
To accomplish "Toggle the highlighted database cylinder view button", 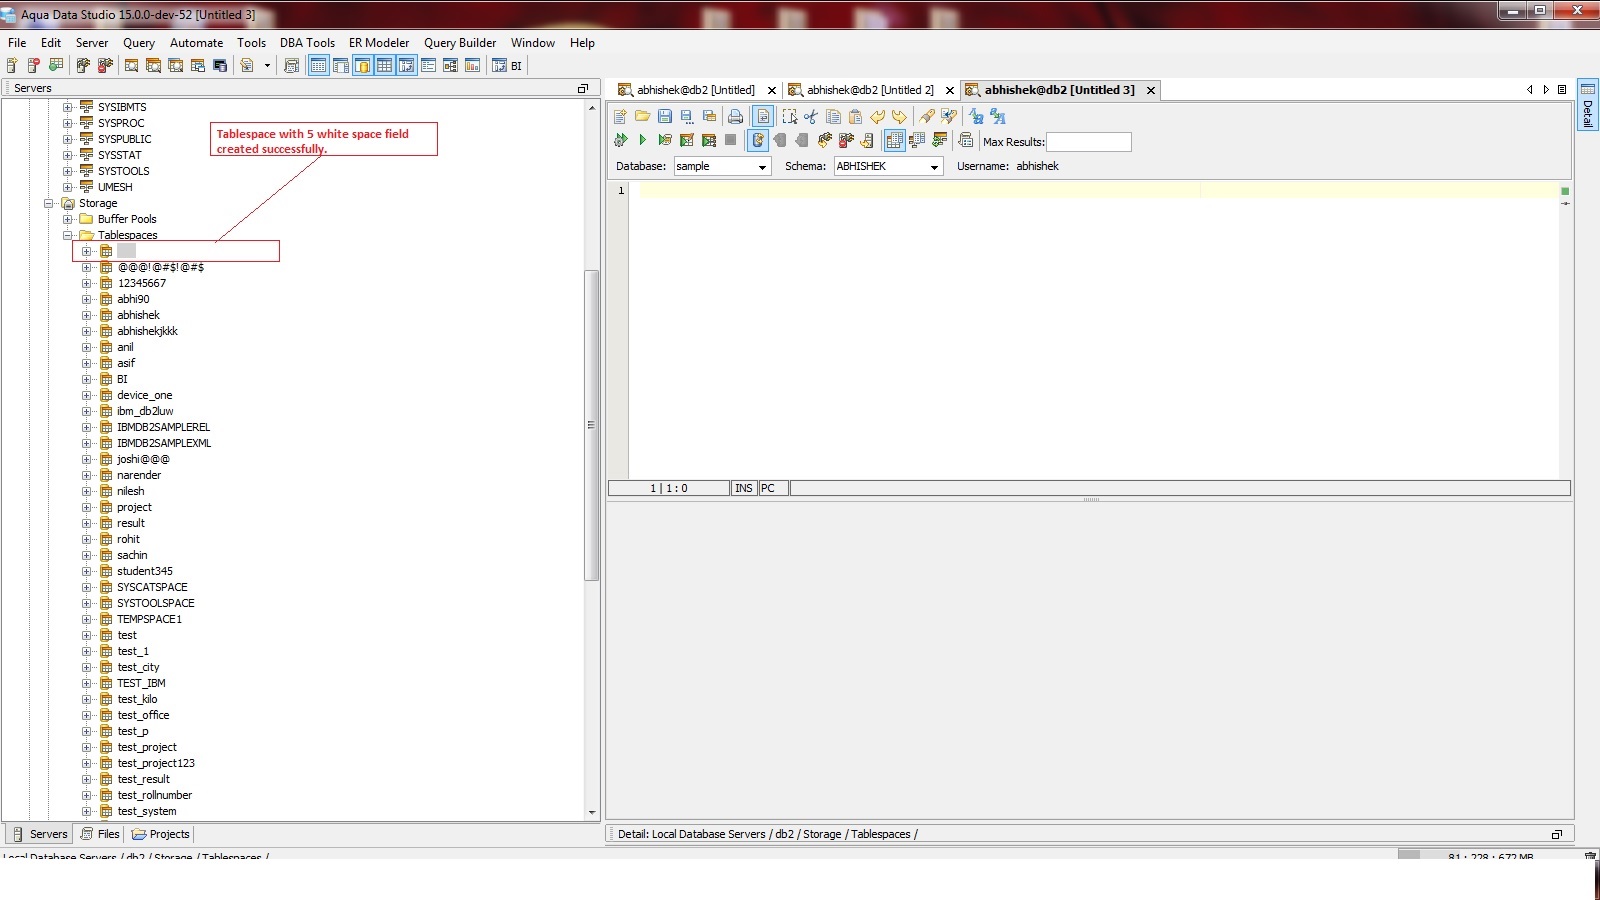I will [362, 66].
